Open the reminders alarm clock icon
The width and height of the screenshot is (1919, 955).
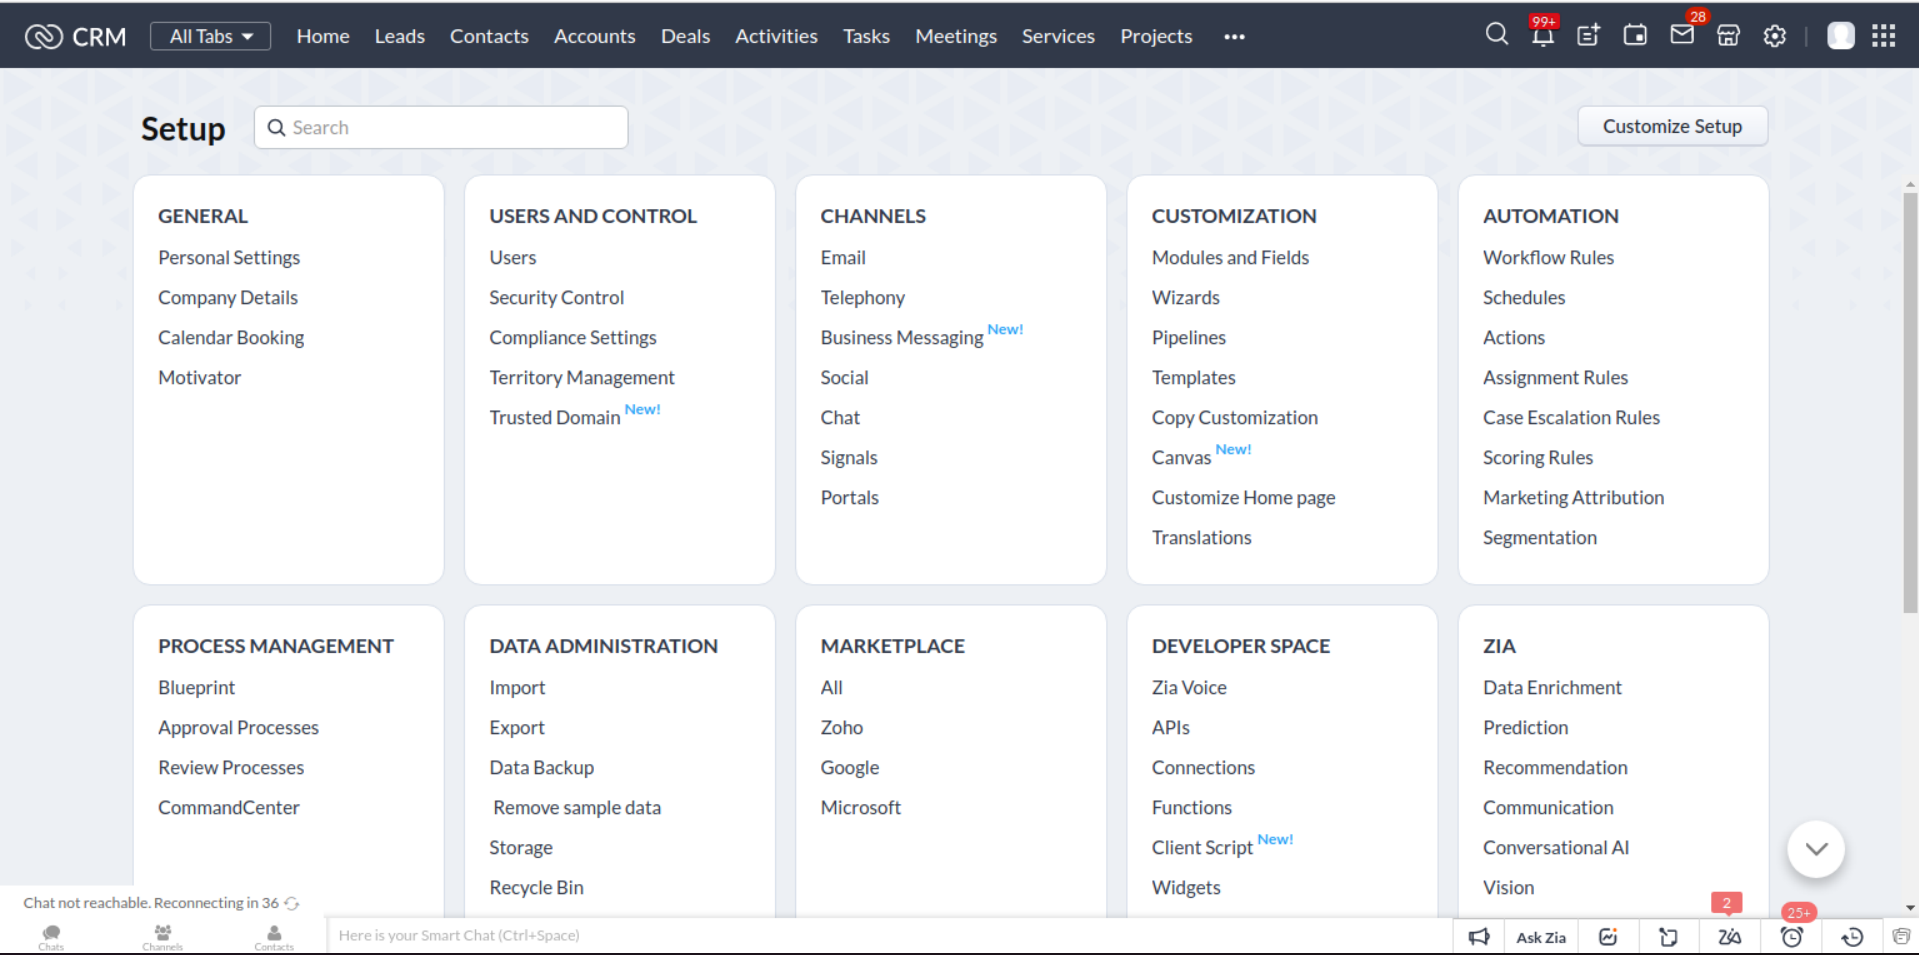pyautogui.click(x=1791, y=936)
